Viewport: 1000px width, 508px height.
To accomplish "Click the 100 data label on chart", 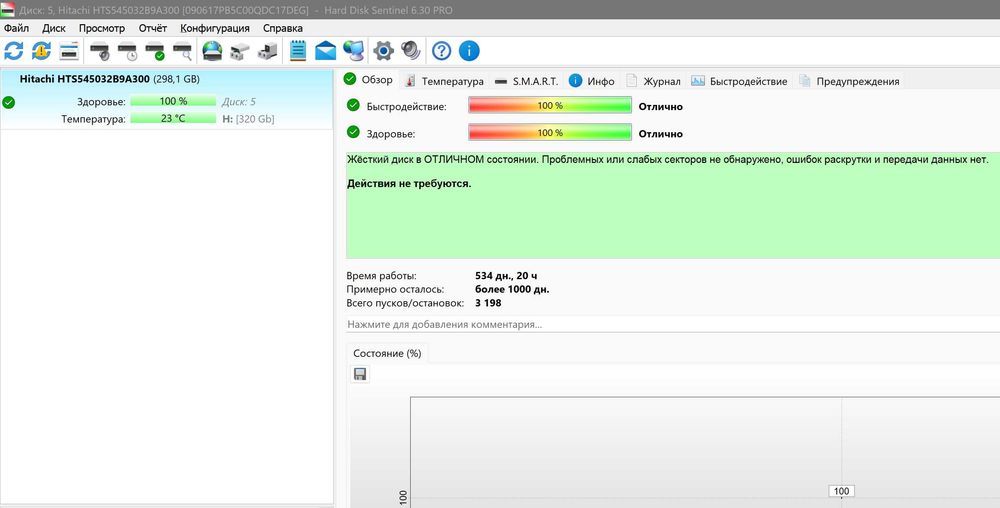I will click(x=842, y=491).
